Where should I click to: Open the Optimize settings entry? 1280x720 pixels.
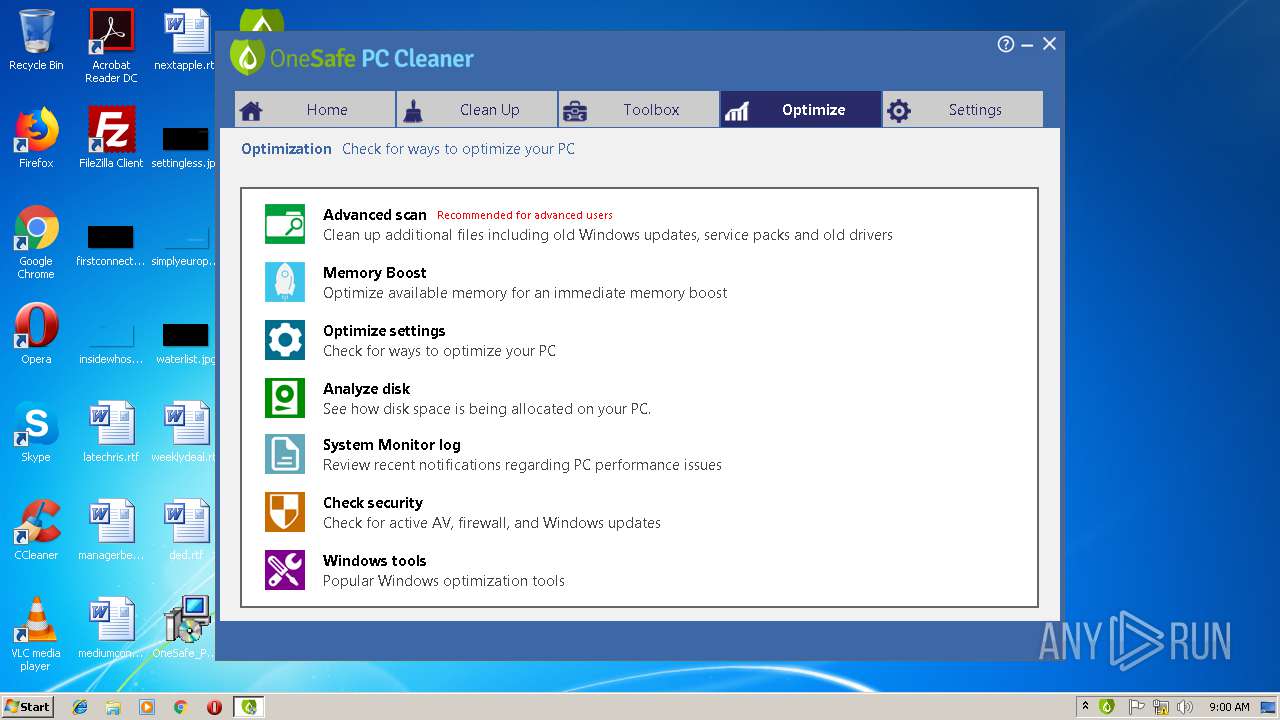384,331
